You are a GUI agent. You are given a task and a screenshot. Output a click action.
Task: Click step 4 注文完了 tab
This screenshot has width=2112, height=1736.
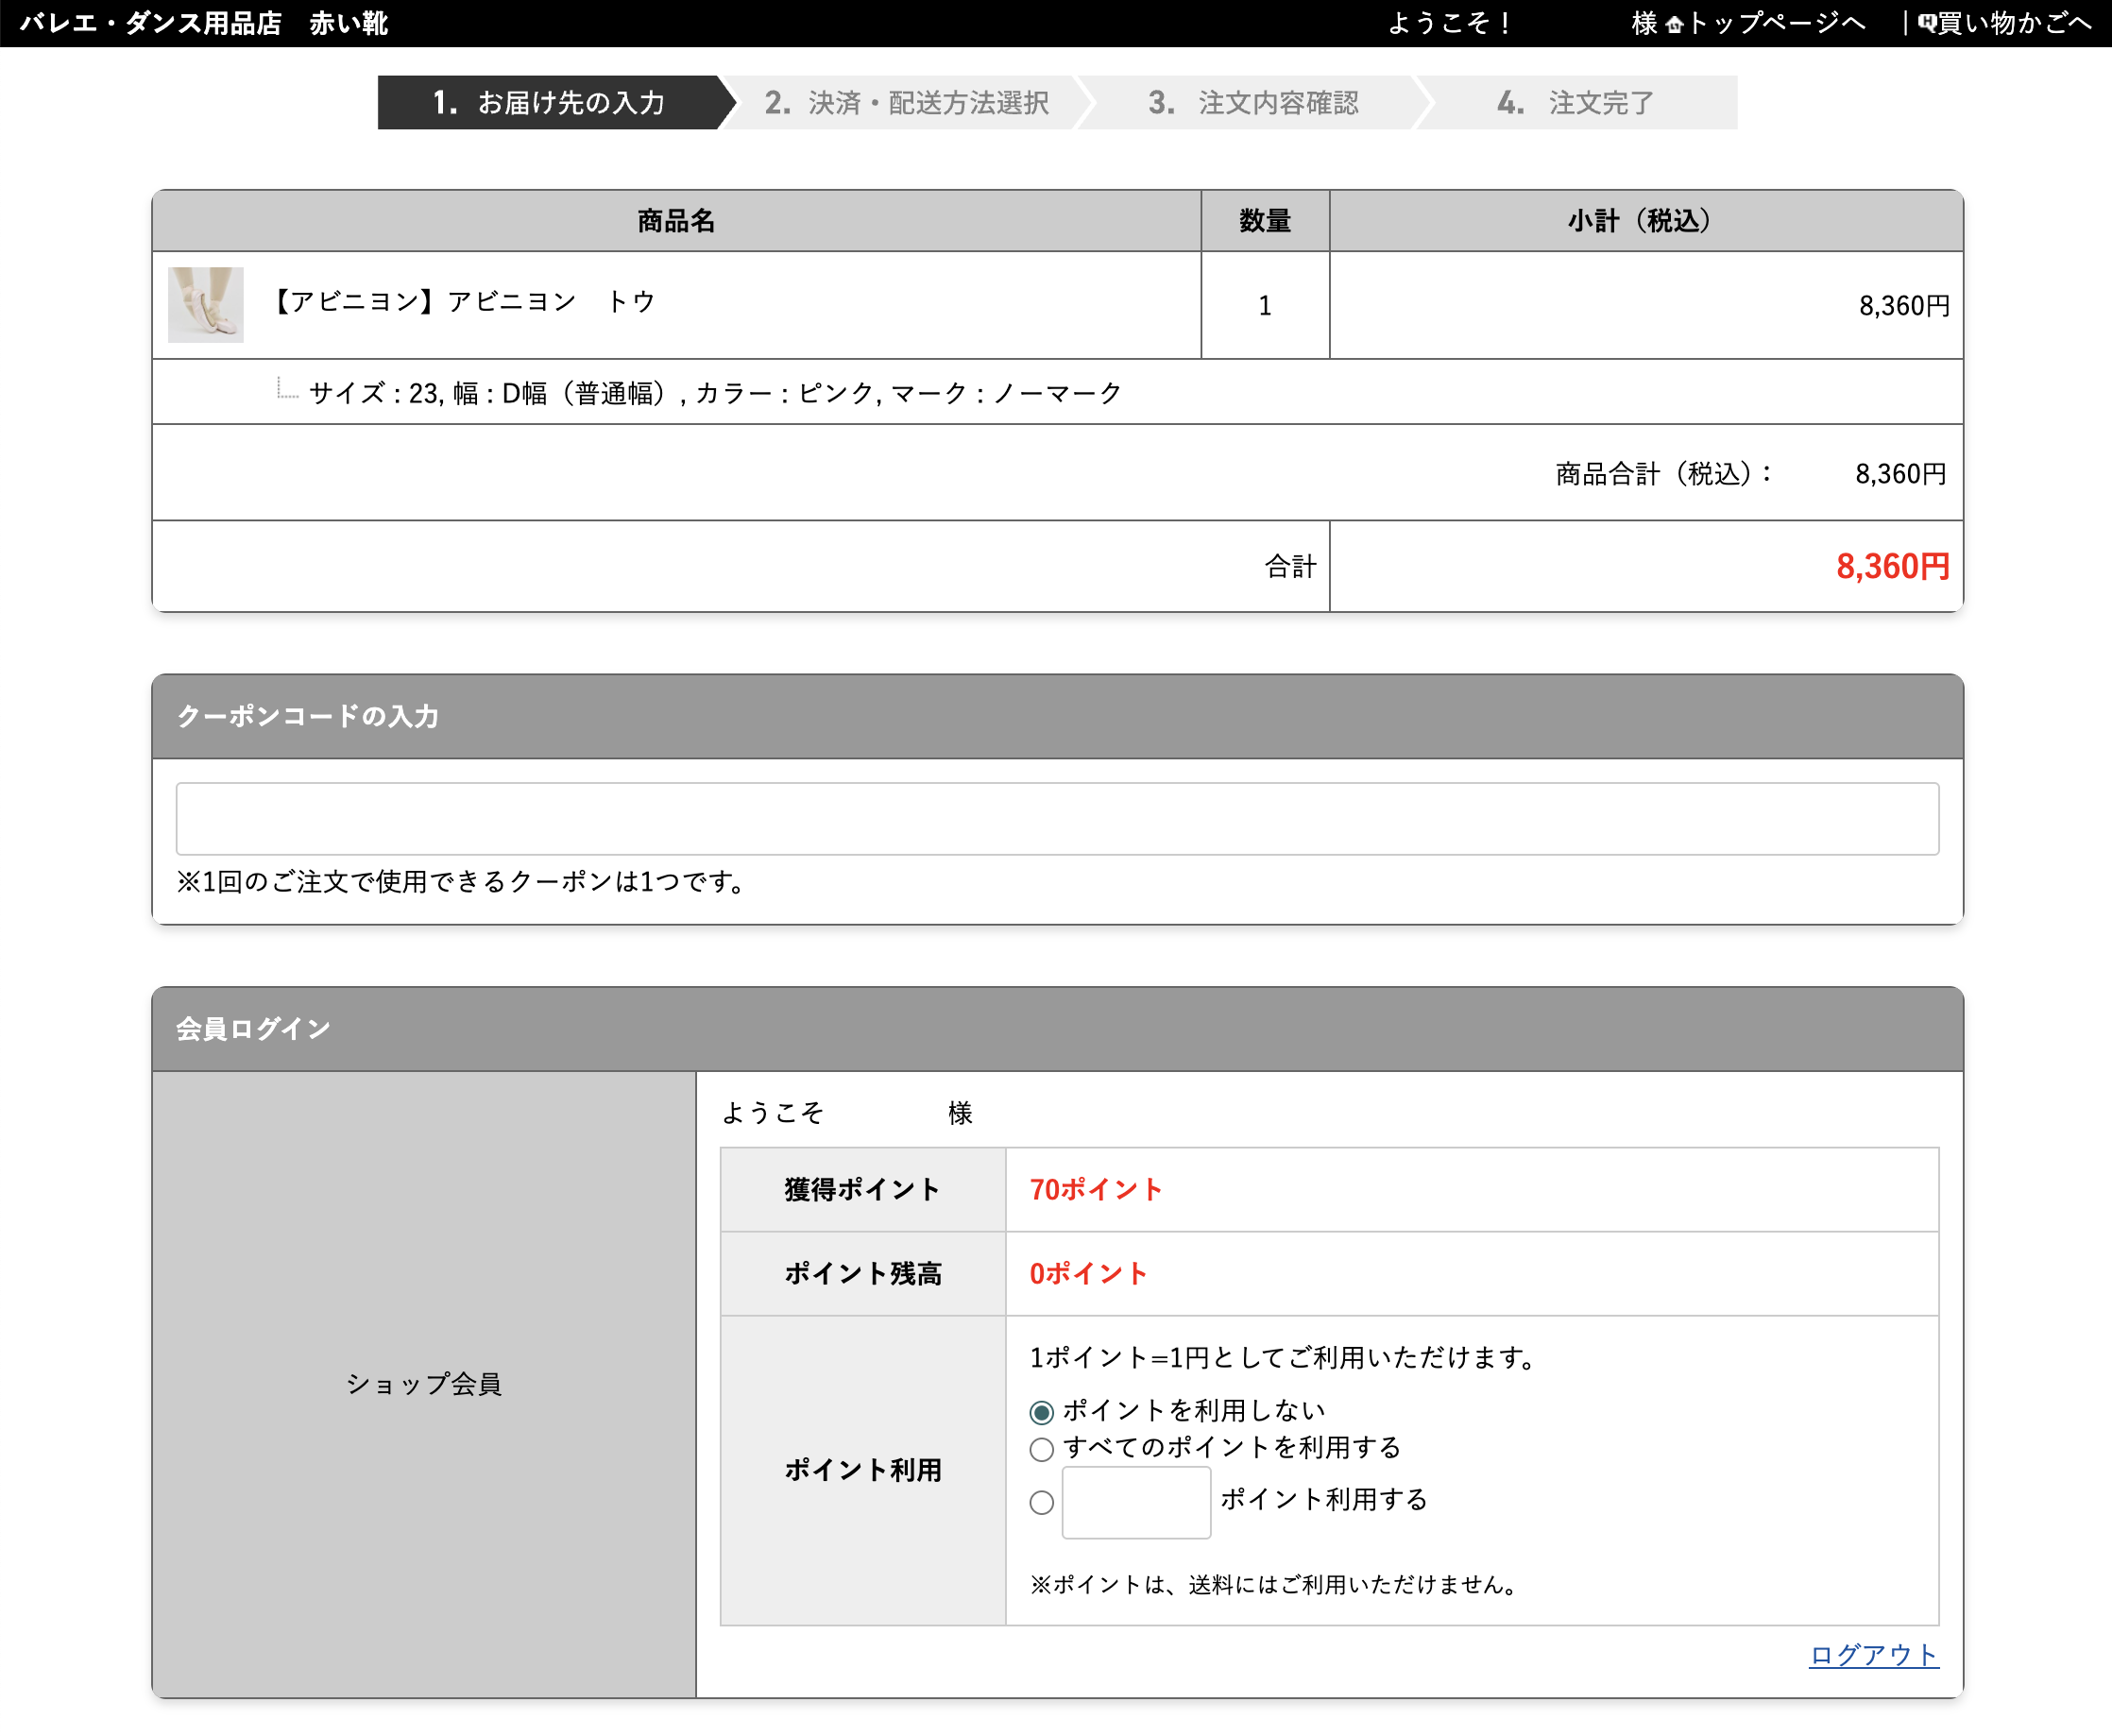(1576, 103)
